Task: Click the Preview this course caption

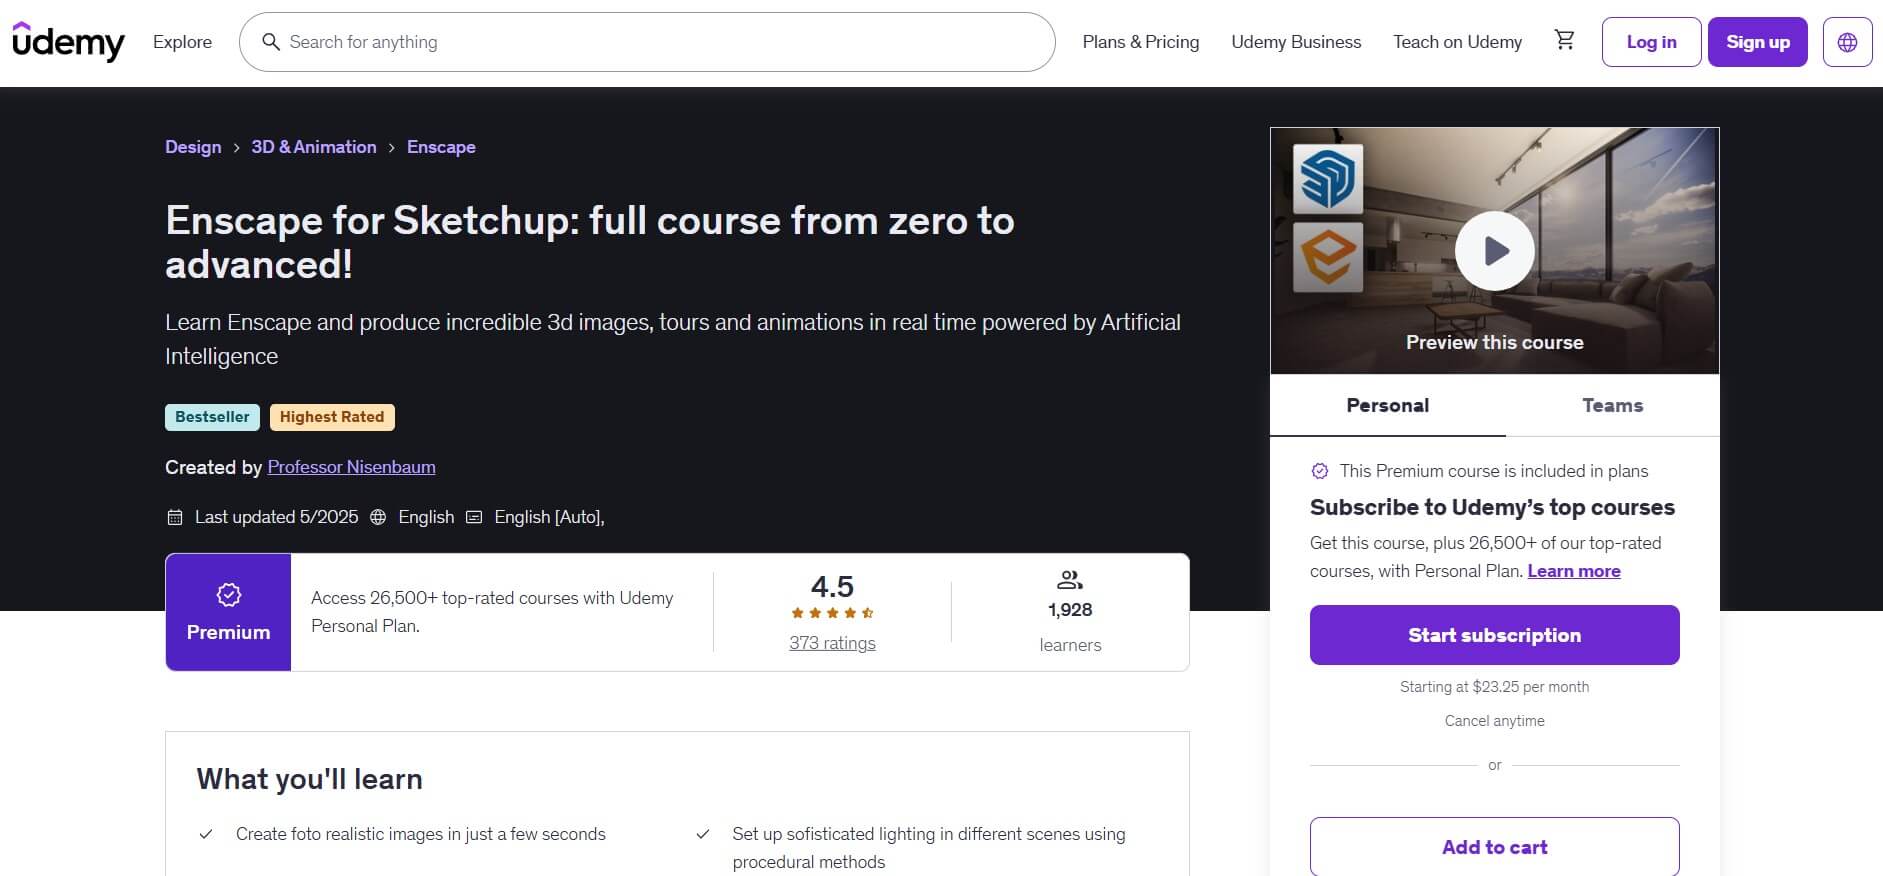Action: (x=1494, y=342)
